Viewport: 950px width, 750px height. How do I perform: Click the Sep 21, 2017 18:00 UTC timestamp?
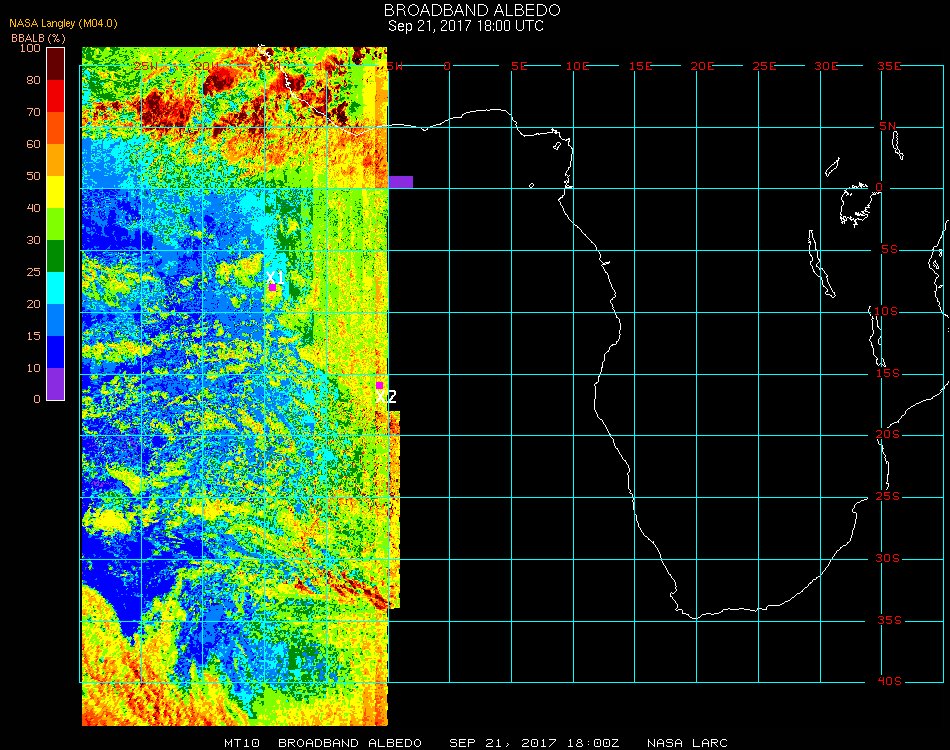pyautogui.click(x=466, y=26)
